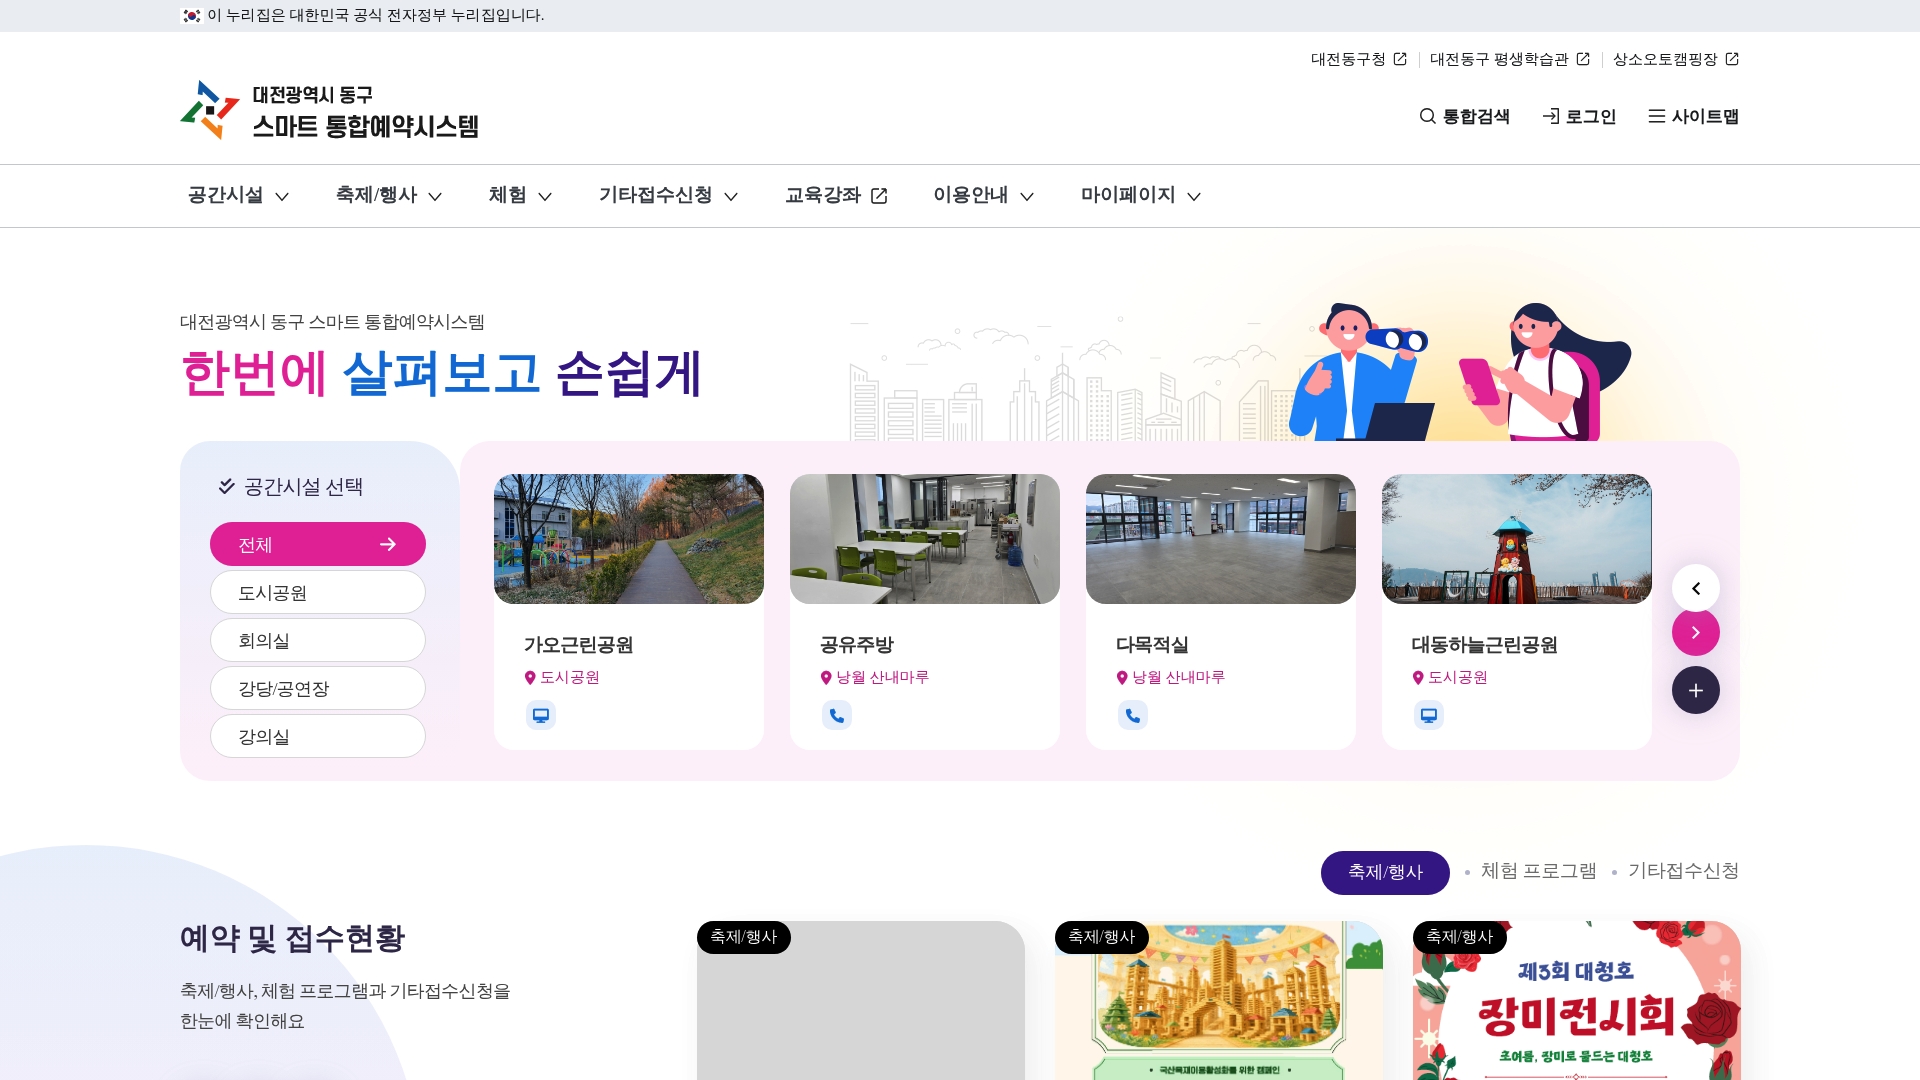Switch to 기타접수신청 status tab
Screen dimensions: 1920x1080
(1683, 871)
